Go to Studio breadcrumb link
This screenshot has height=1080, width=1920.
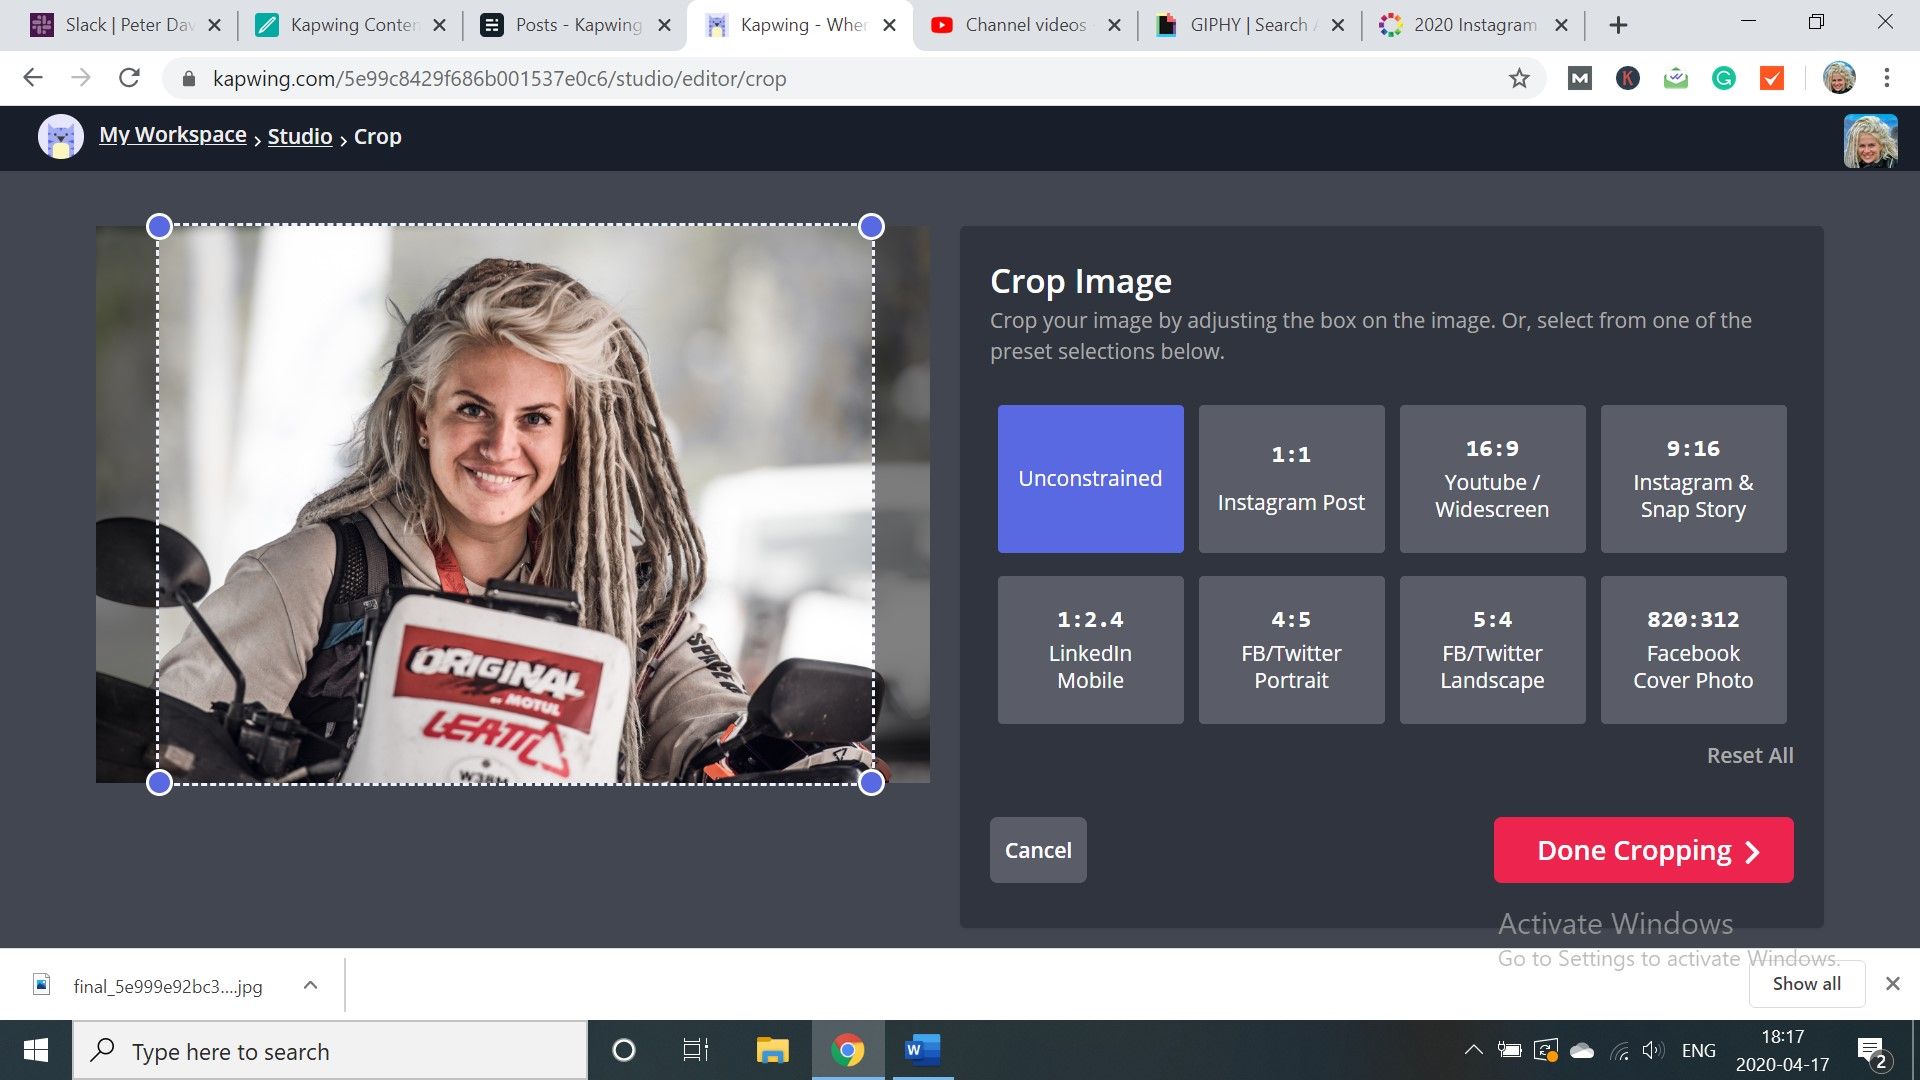(300, 136)
